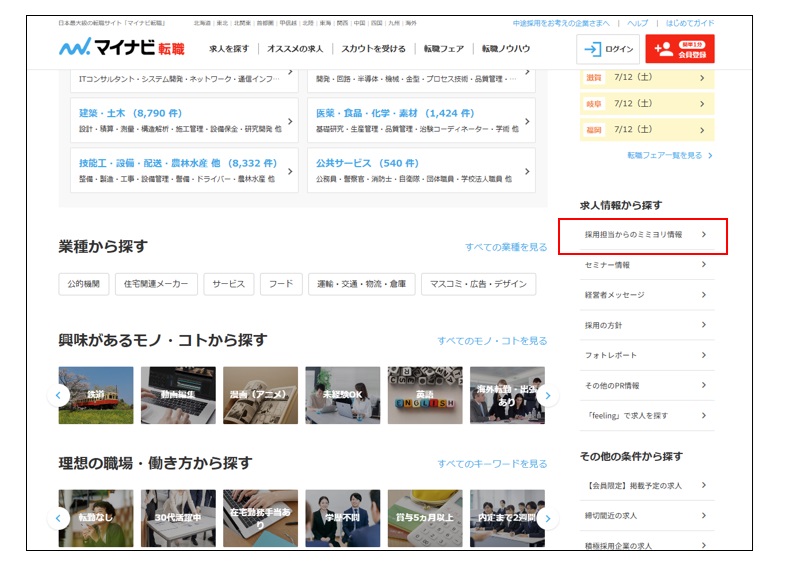
Task: Show next items in 興味があるモノ carousel
Action: coord(547,395)
